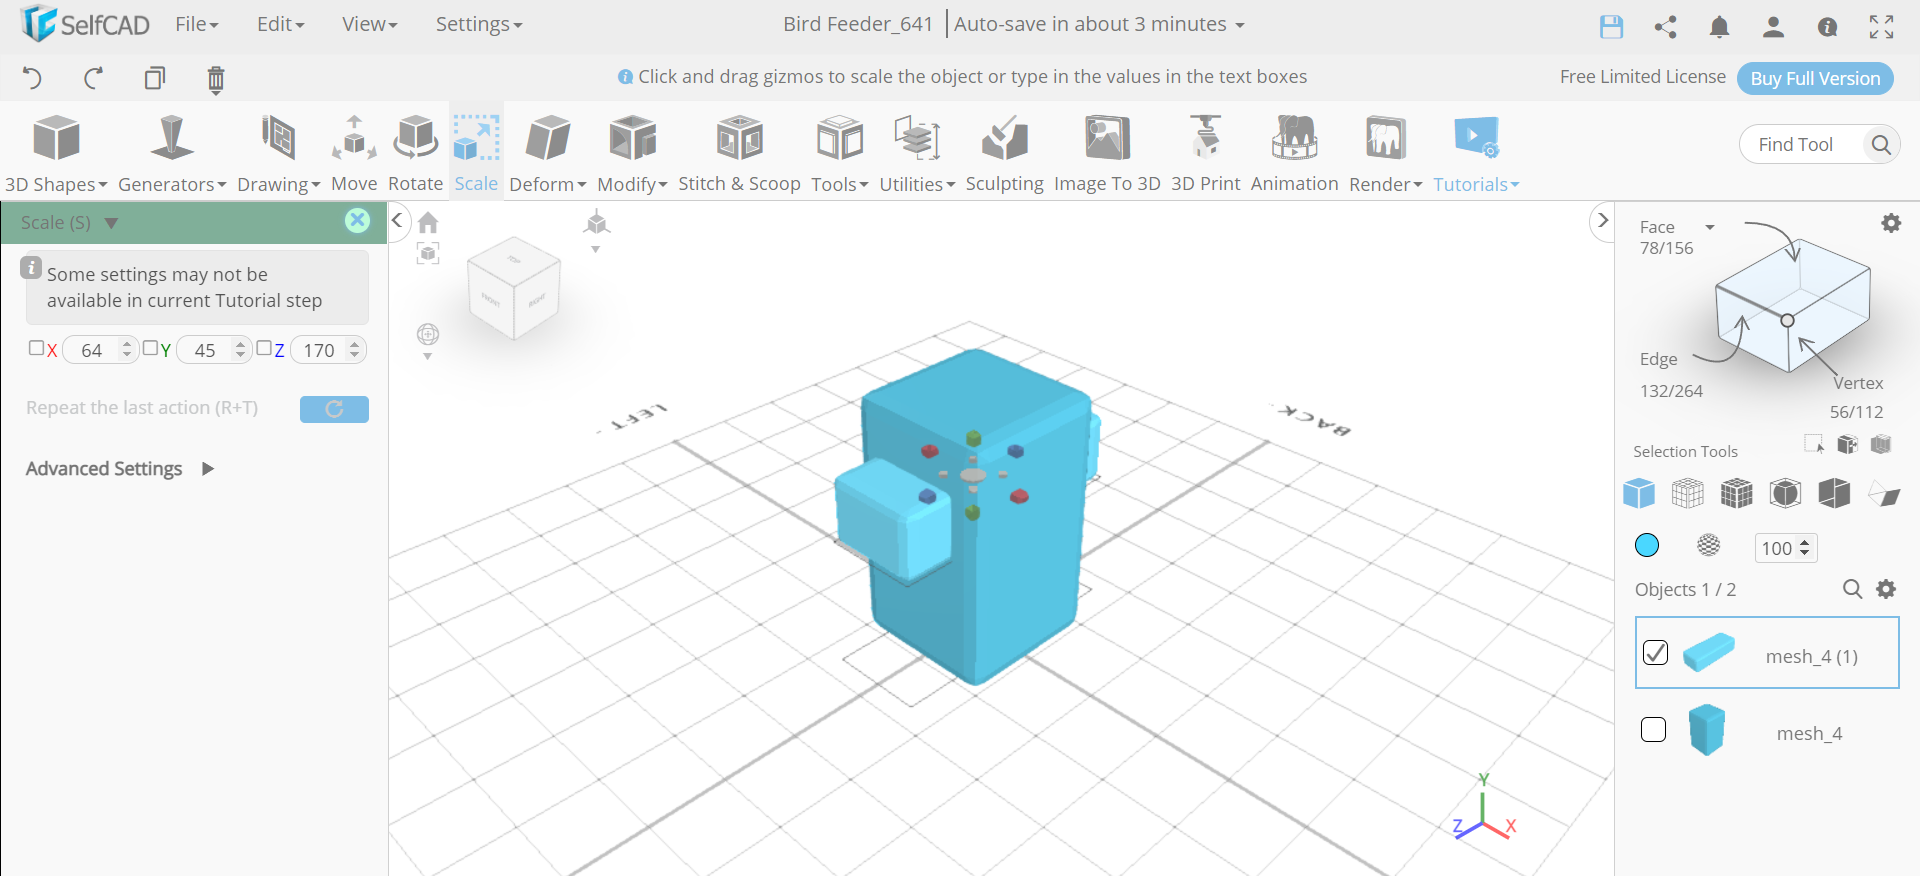Open the Edit menu
The image size is (1920, 876).
click(280, 24)
